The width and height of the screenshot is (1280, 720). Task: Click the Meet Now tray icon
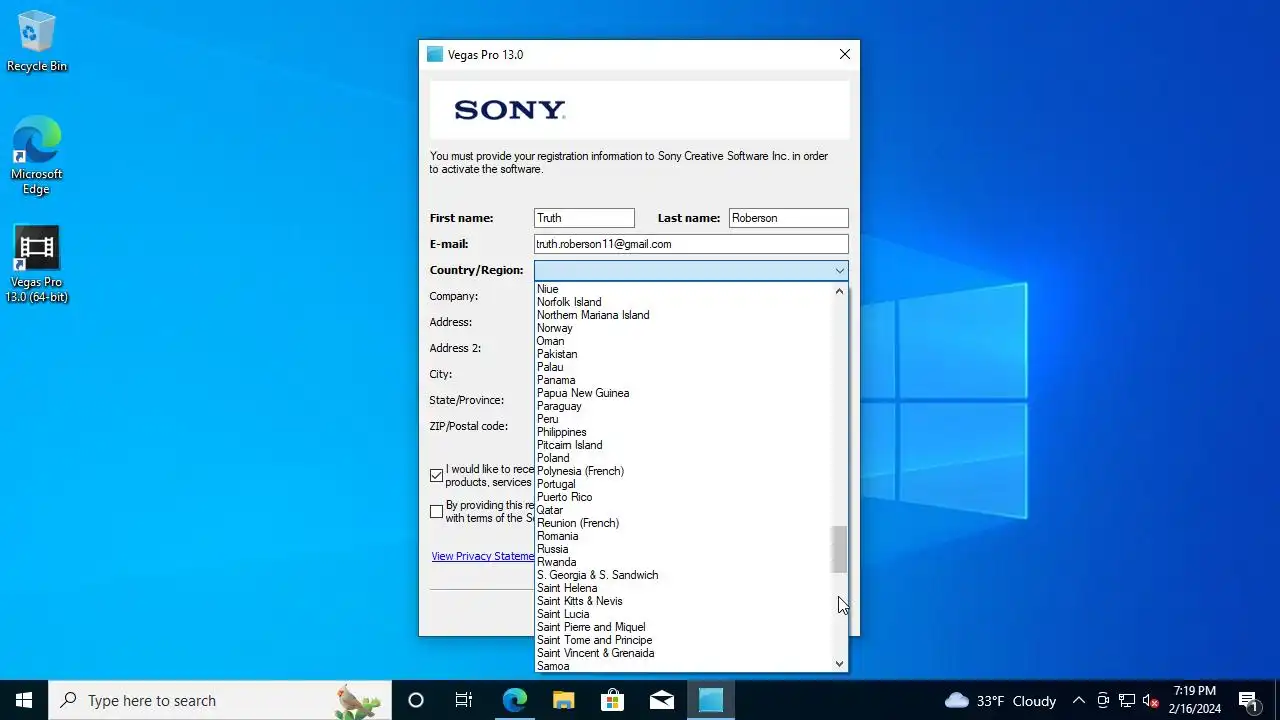pyautogui.click(x=1103, y=700)
